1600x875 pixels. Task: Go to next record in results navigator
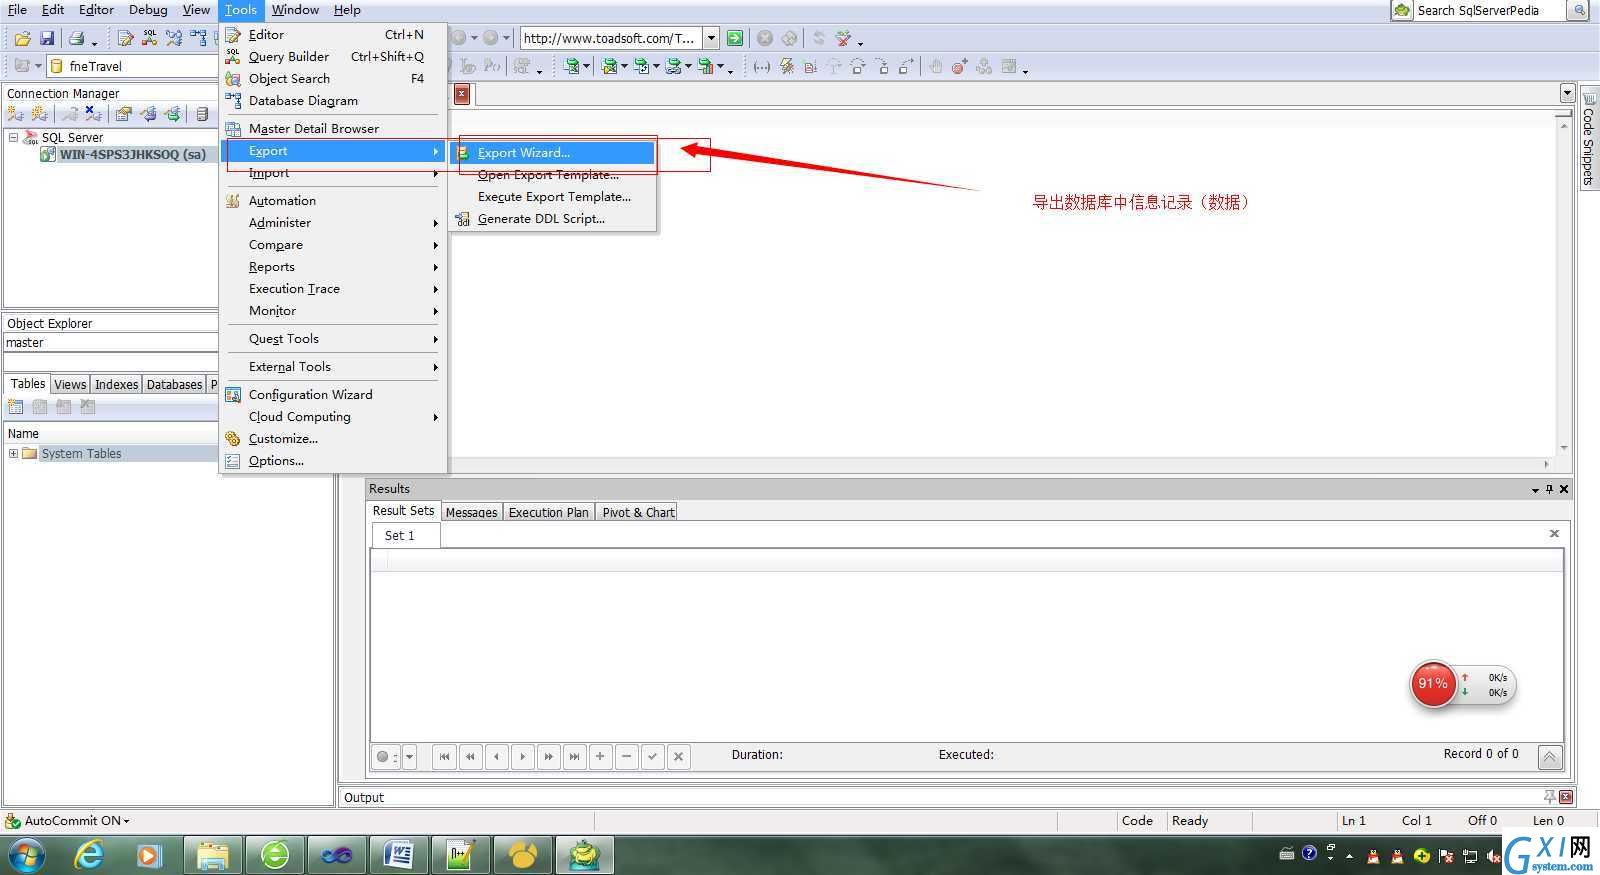pos(522,757)
